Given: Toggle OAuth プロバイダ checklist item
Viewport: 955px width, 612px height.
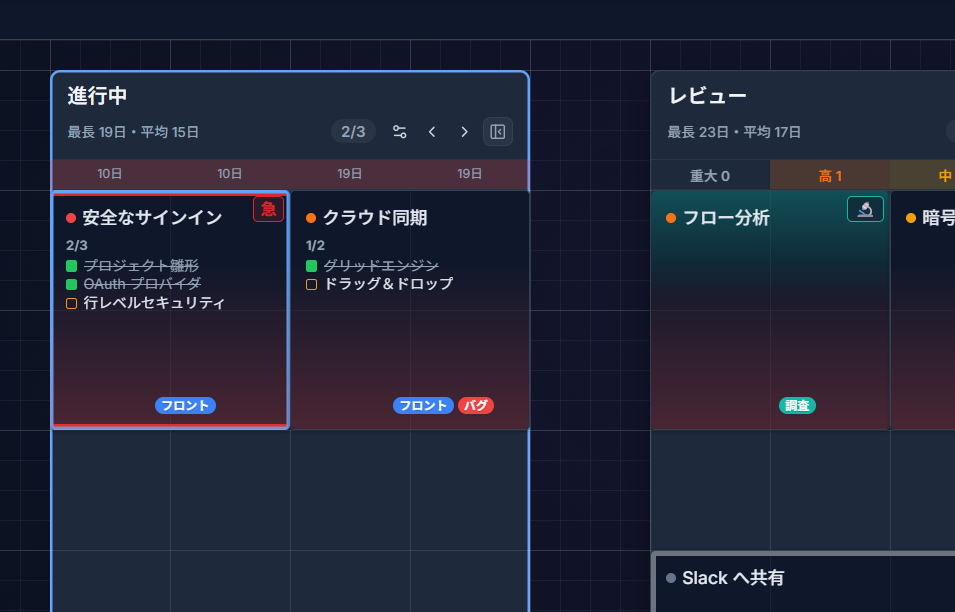Looking at the screenshot, I should point(71,284).
